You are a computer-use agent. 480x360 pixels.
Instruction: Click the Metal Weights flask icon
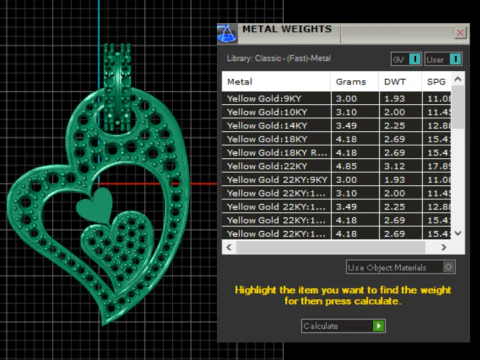tap(227, 33)
